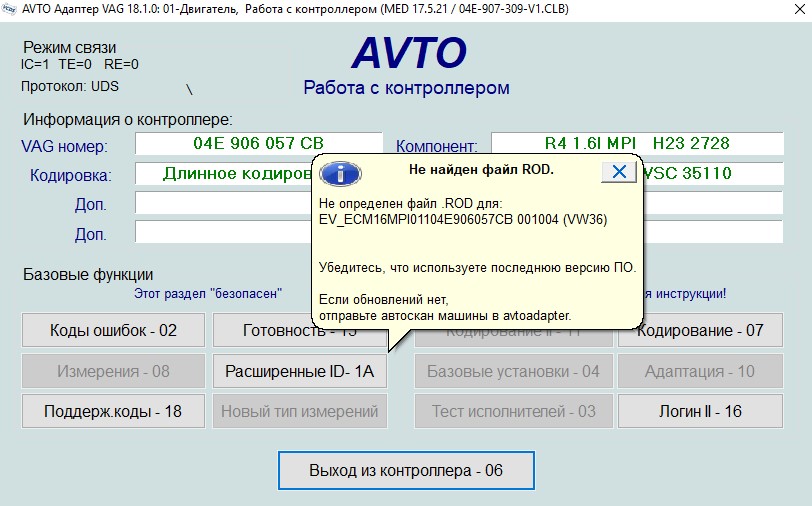The image size is (812, 506).
Task: Click the VAG номер field 04E 906 057 CB
Action: click(259, 143)
